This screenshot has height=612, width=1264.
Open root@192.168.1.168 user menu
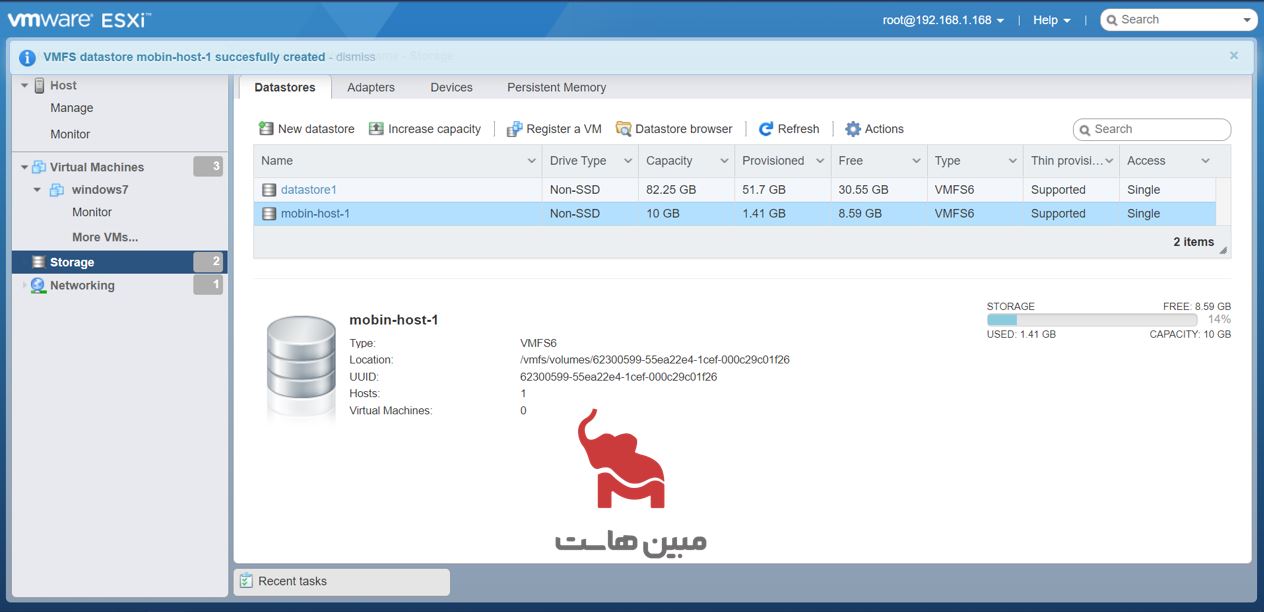943,20
